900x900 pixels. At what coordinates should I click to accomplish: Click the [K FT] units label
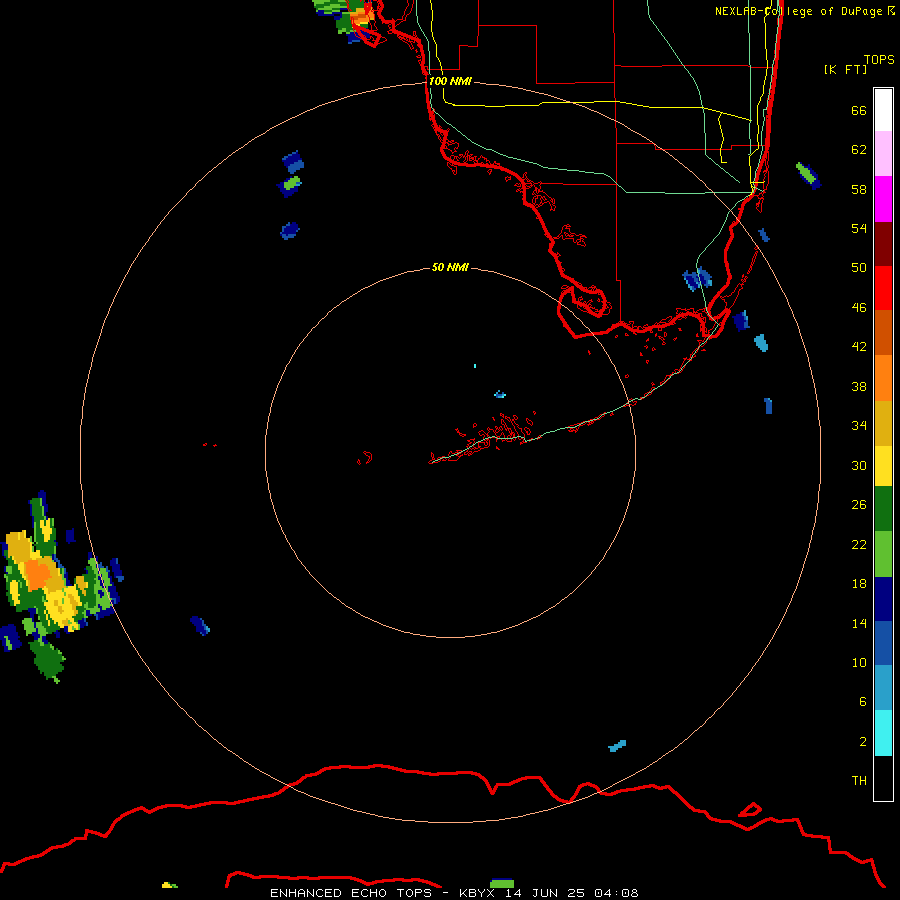click(845, 69)
